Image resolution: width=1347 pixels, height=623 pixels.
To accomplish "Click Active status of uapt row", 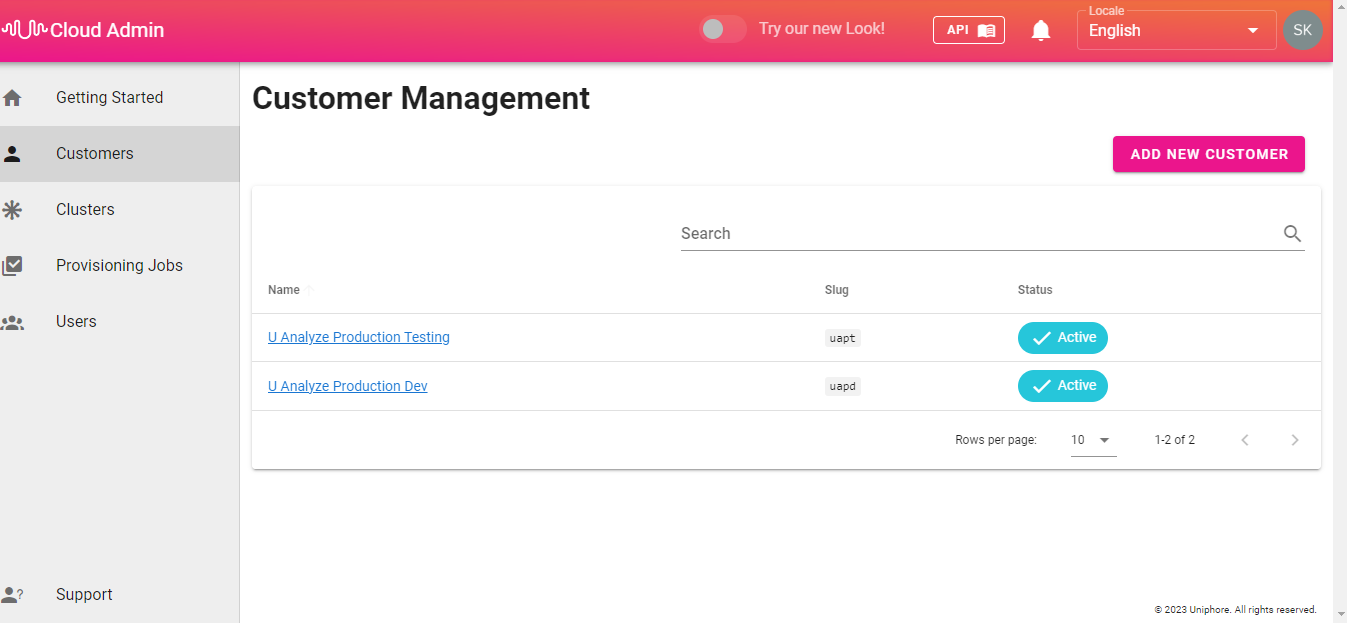I will click(1063, 338).
